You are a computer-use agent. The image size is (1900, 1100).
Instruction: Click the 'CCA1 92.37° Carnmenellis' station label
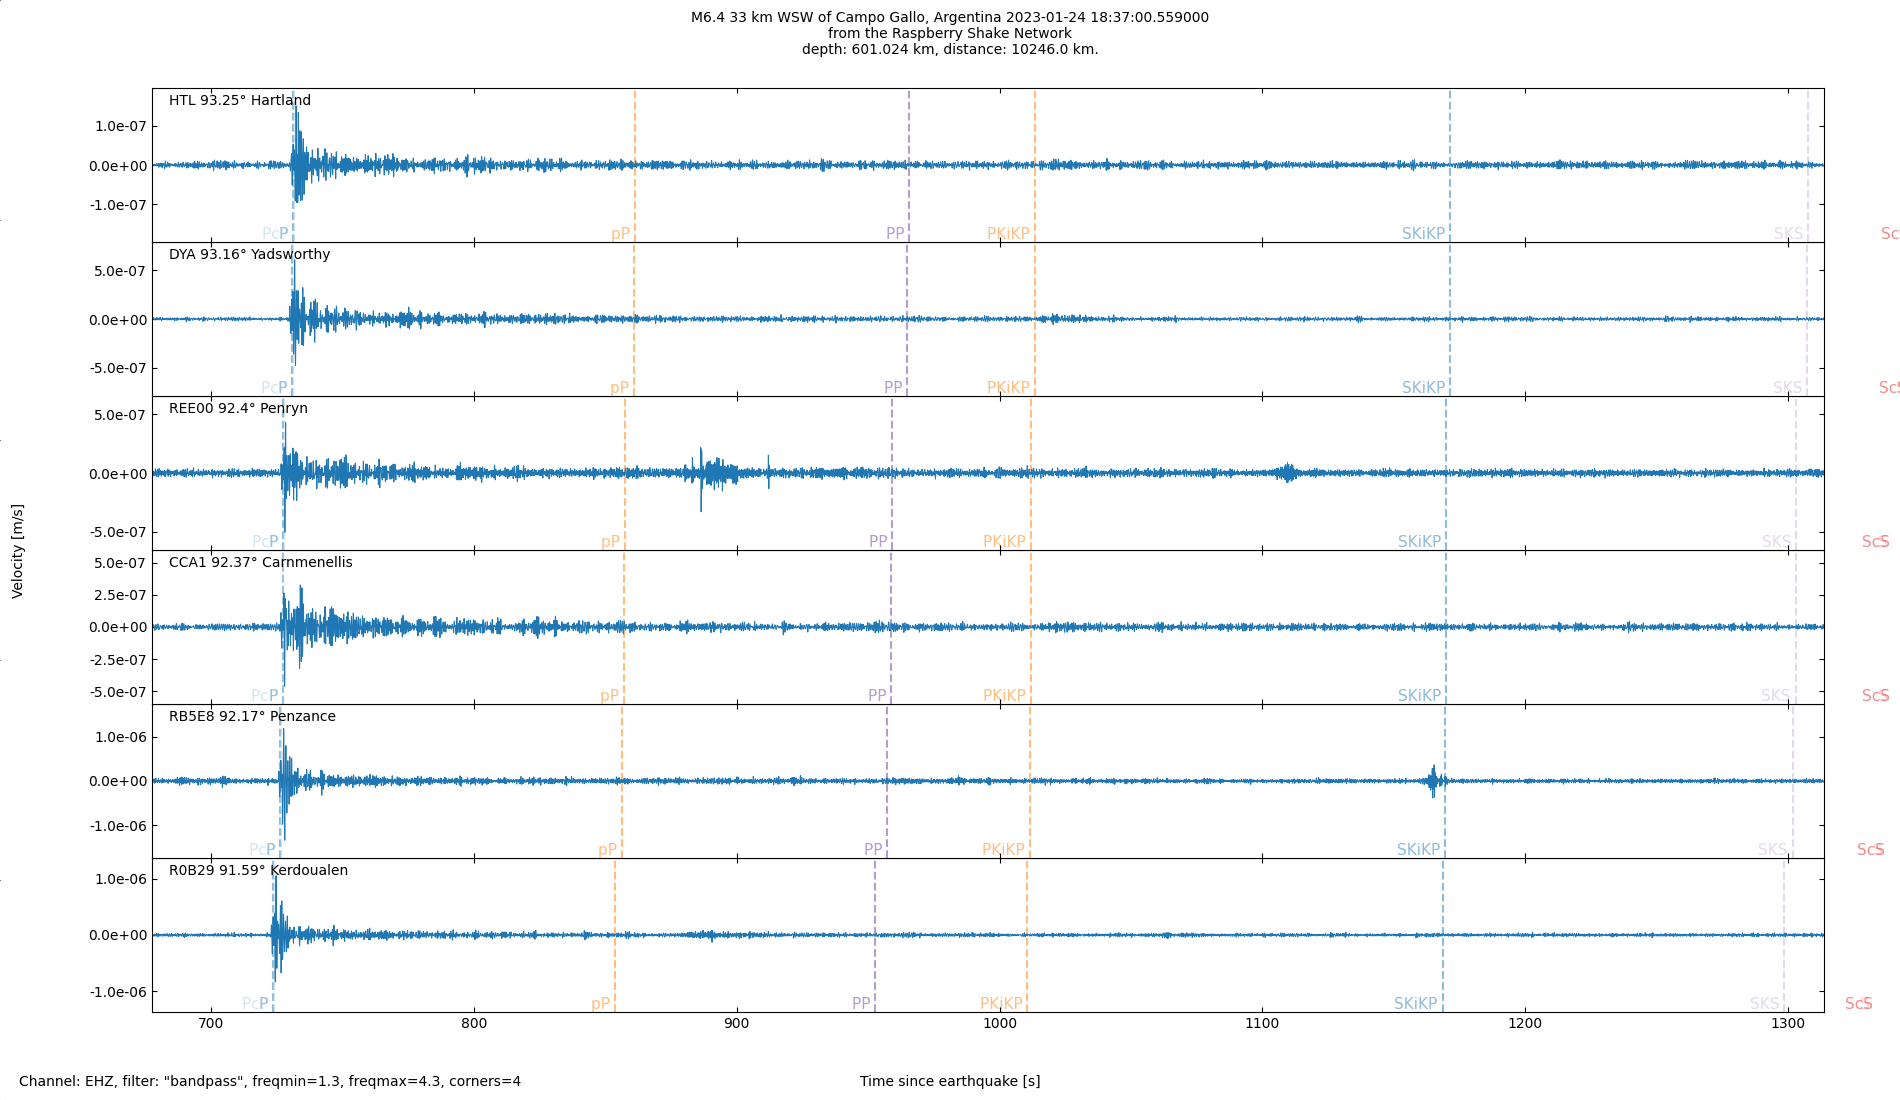click(260, 562)
